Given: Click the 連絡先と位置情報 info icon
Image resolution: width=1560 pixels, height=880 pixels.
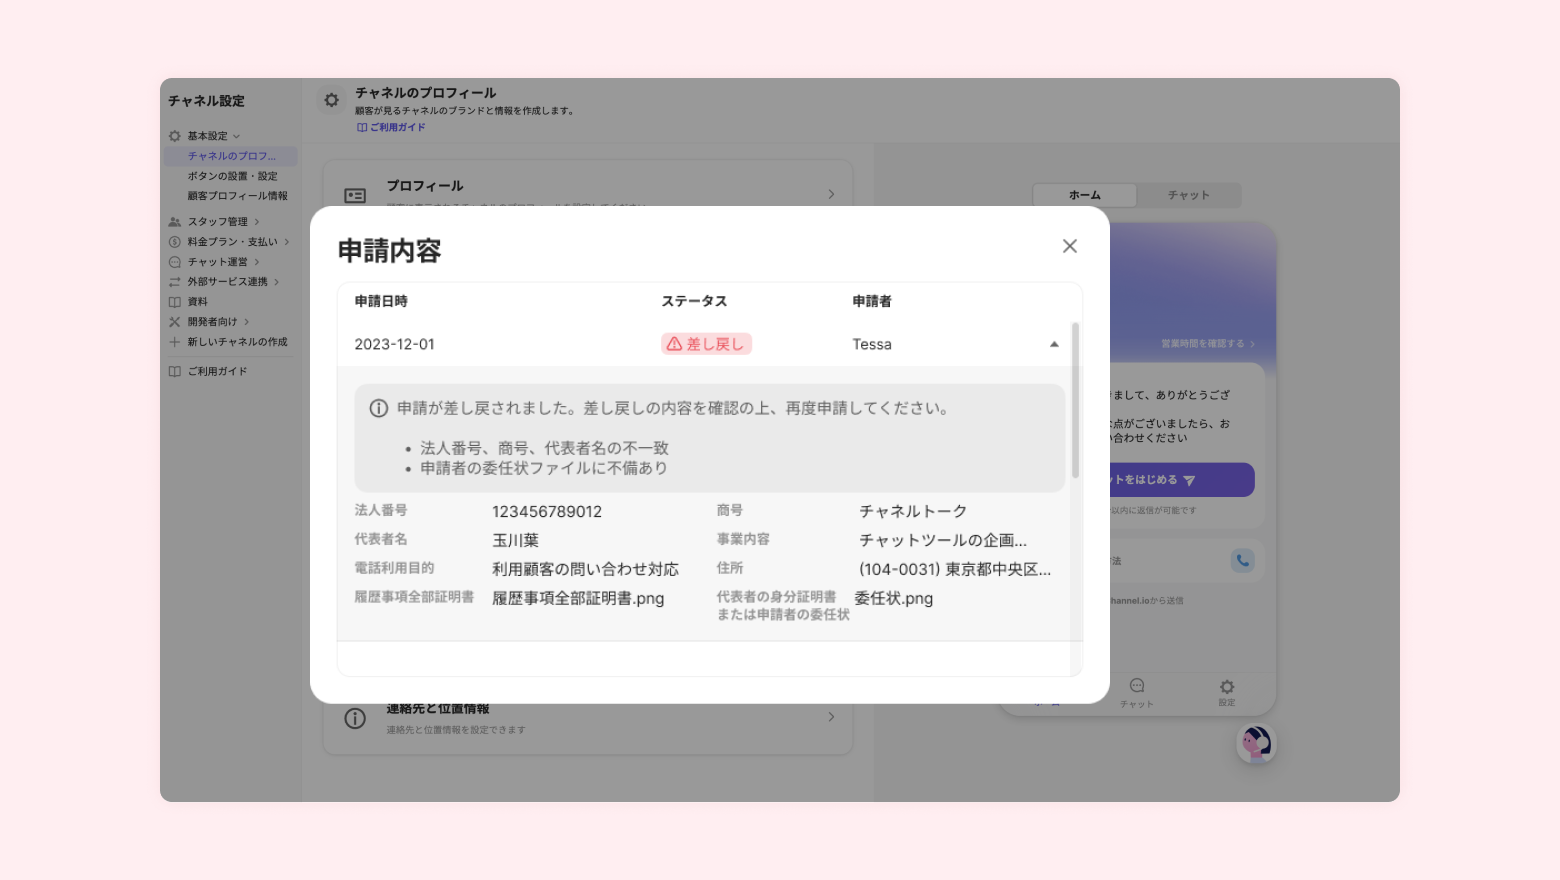Looking at the screenshot, I should click(355, 719).
